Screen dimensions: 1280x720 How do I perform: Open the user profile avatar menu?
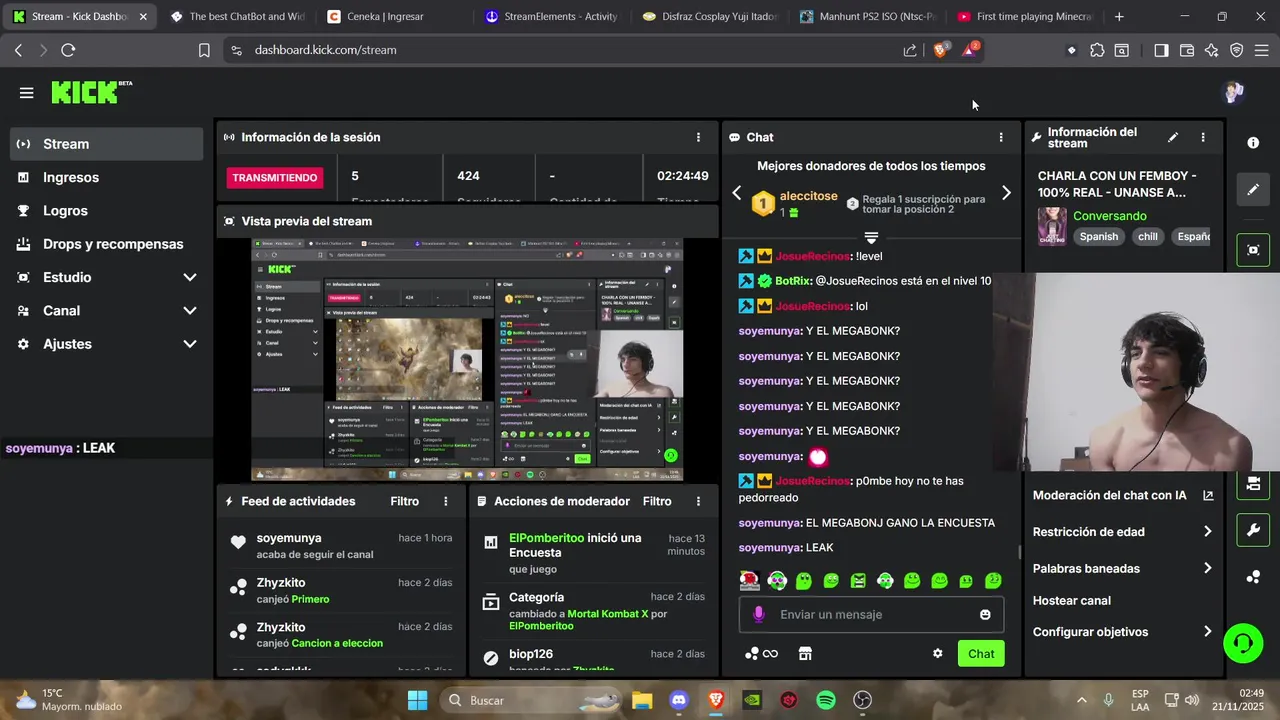pos(1233,92)
